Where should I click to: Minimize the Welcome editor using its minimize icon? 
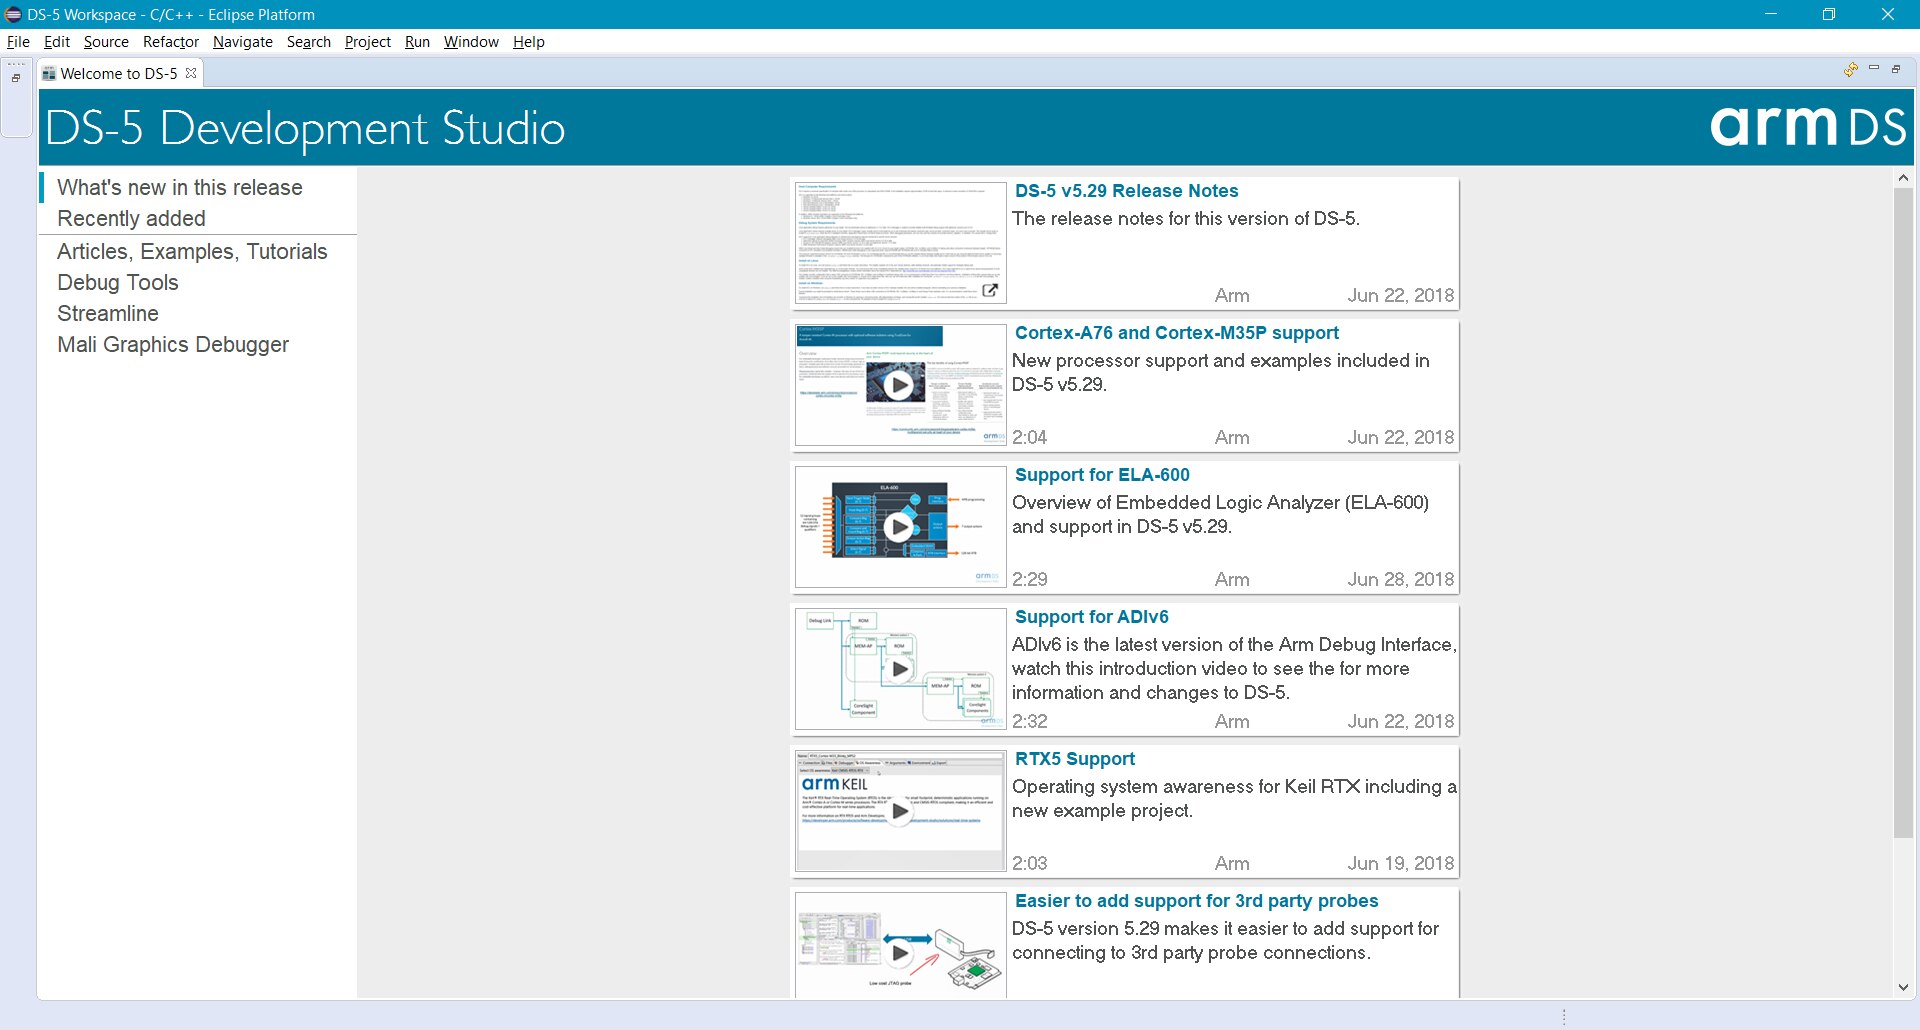[x=1875, y=70]
